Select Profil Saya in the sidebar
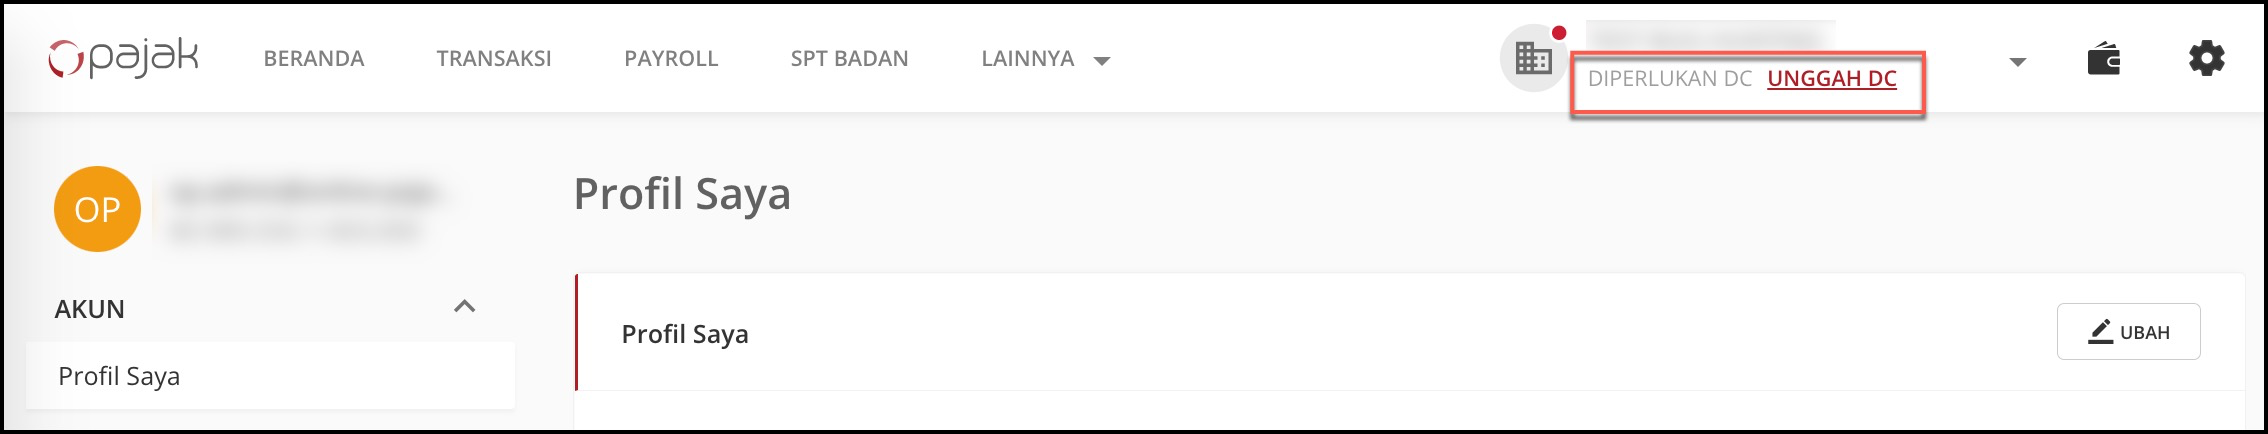Image resolution: width=2268 pixels, height=434 pixels. (x=120, y=376)
